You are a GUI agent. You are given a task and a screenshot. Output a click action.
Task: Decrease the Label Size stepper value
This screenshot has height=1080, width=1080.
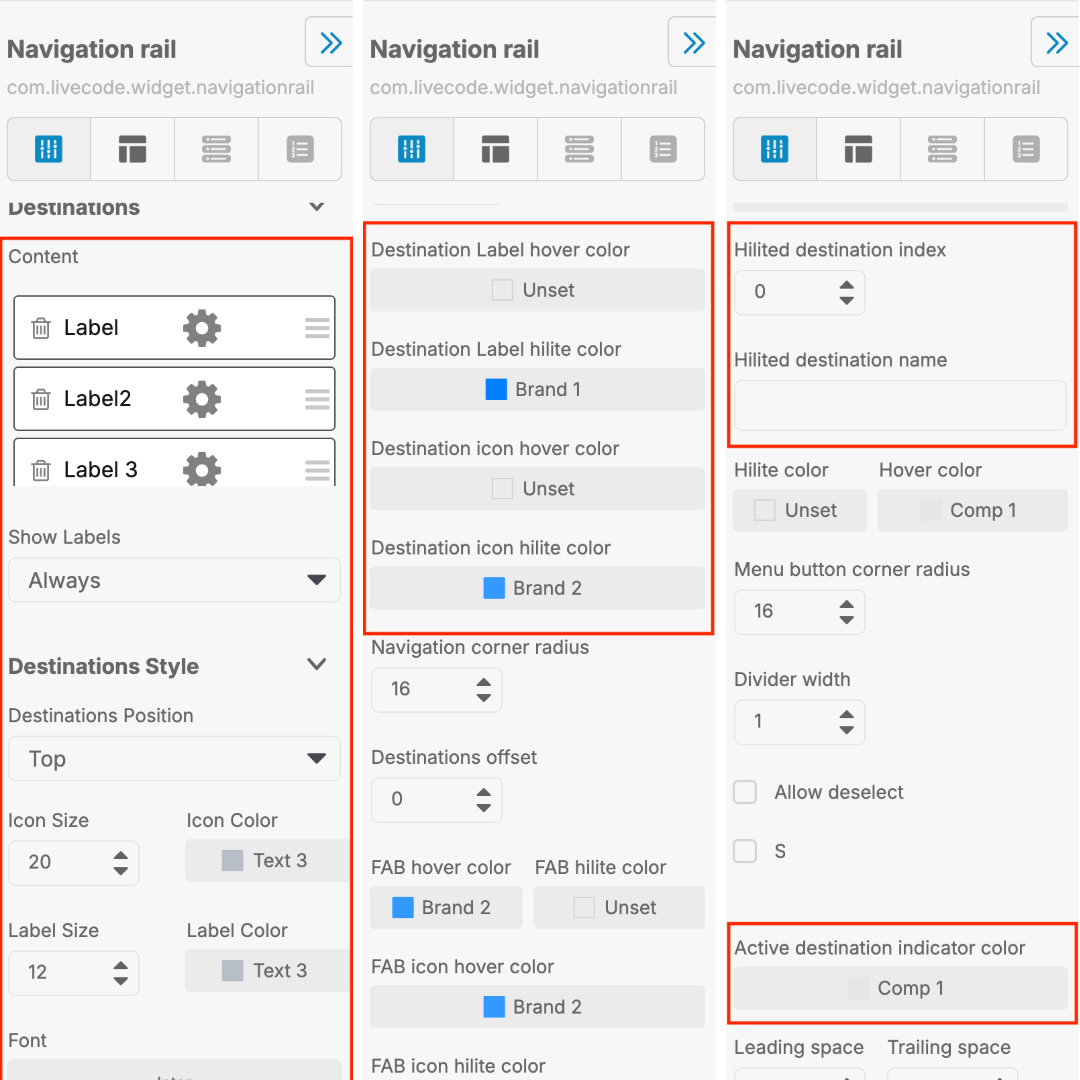121,981
